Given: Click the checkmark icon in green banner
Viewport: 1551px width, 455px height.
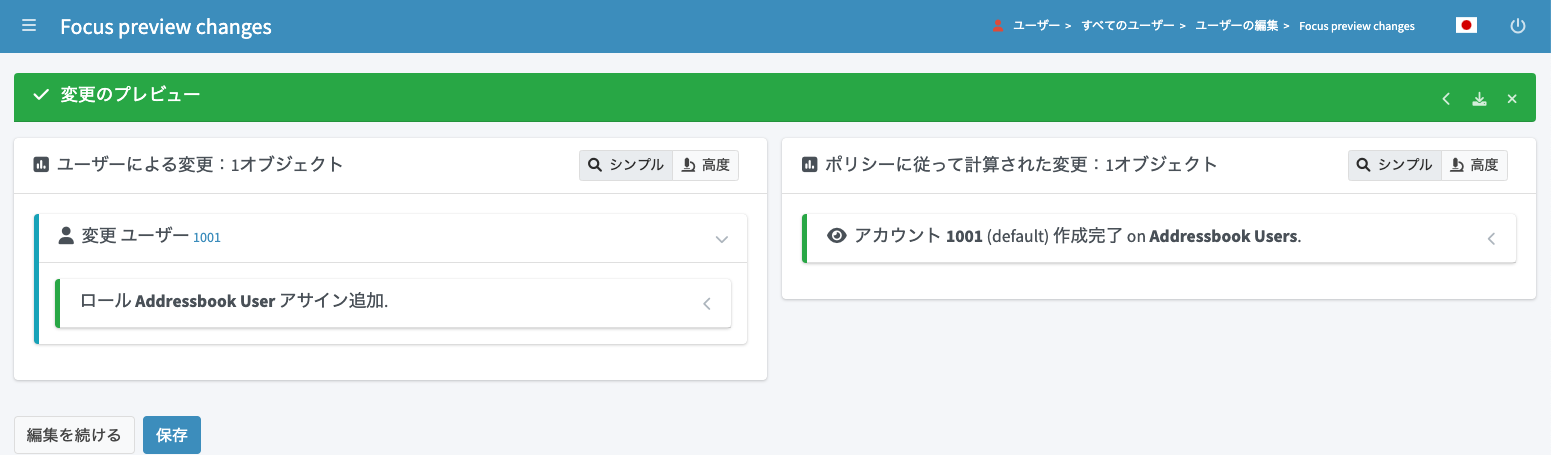Looking at the screenshot, I should click(41, 95).
